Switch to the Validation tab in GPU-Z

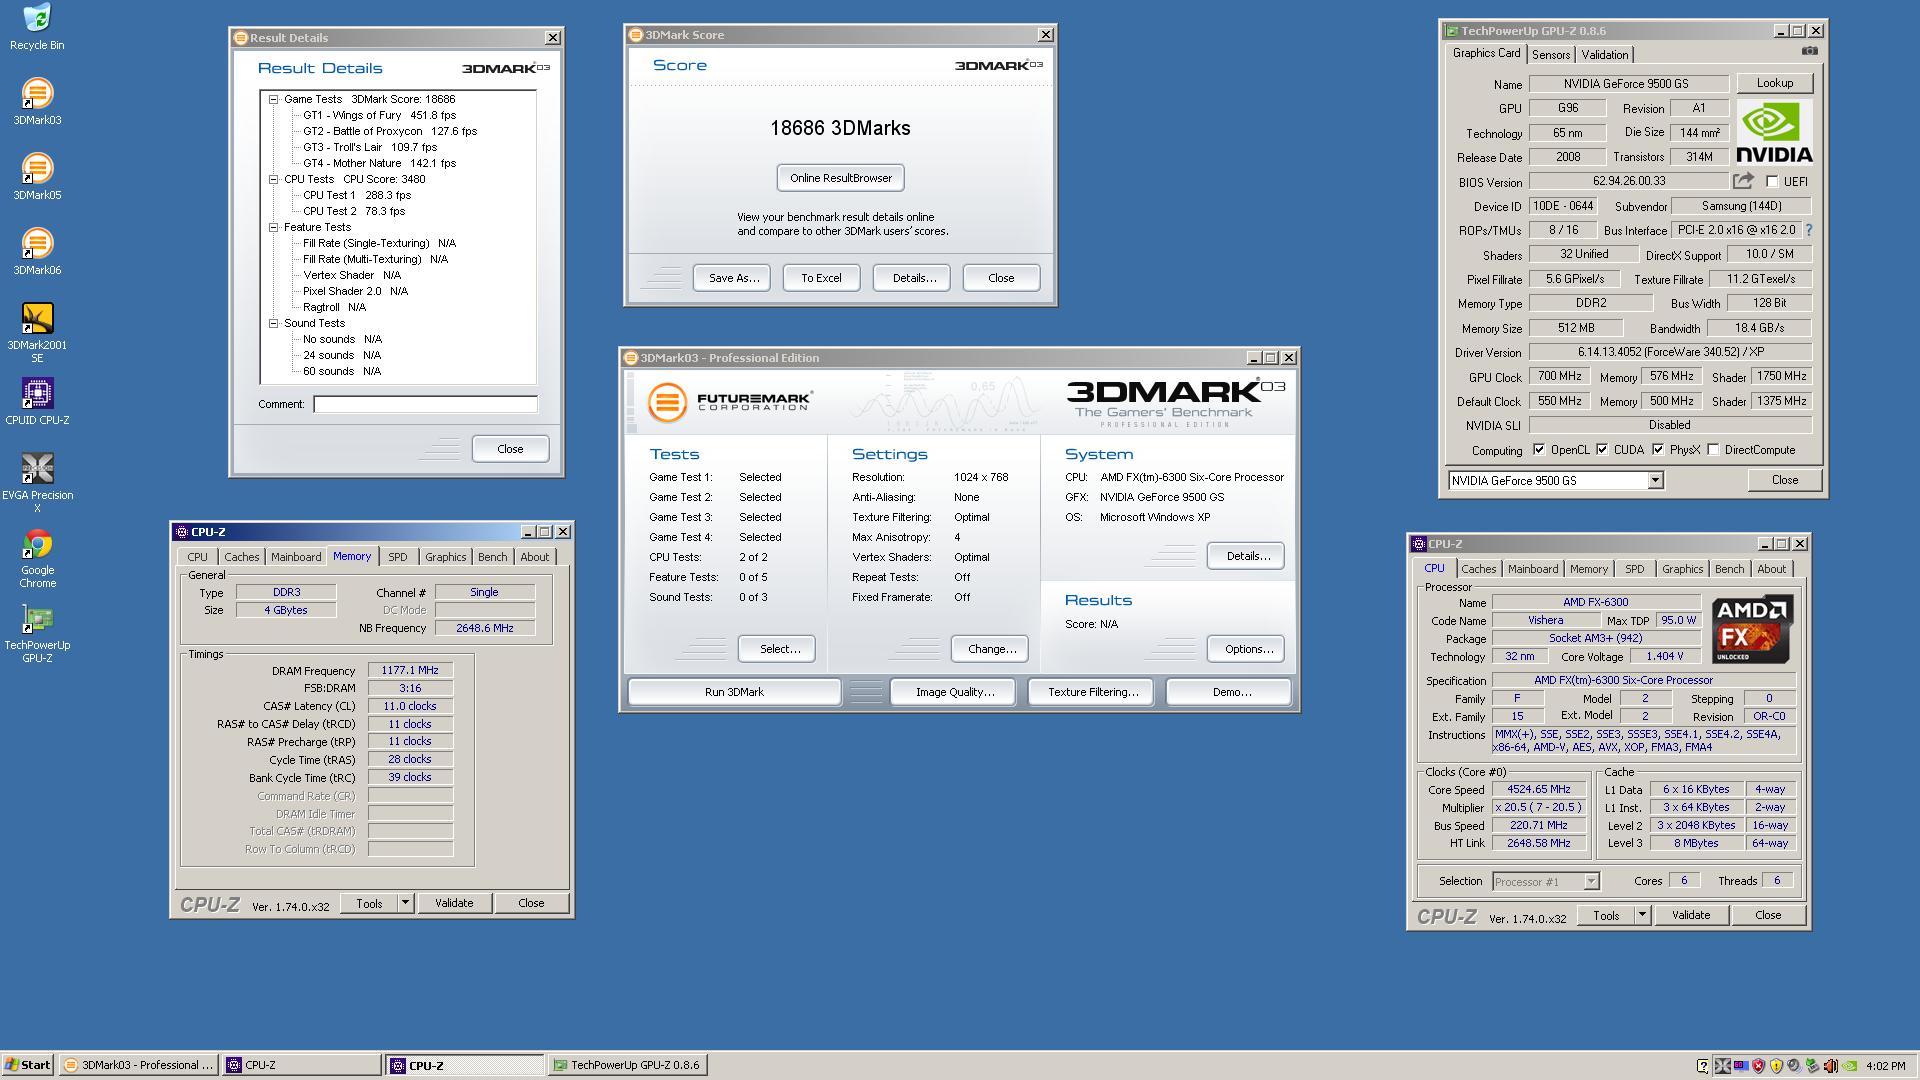tap(1605, 55)
